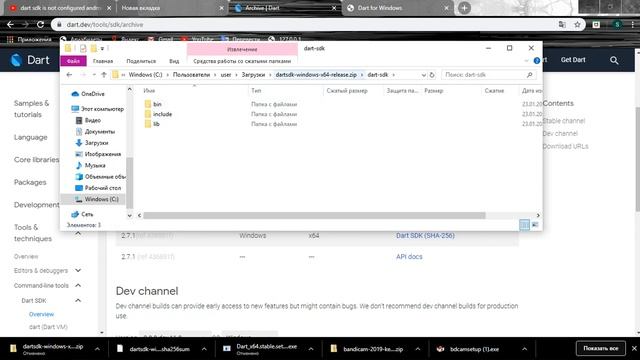
Task: Open Средства работы со сжатыми папками tab
Action: coord(242,61)
